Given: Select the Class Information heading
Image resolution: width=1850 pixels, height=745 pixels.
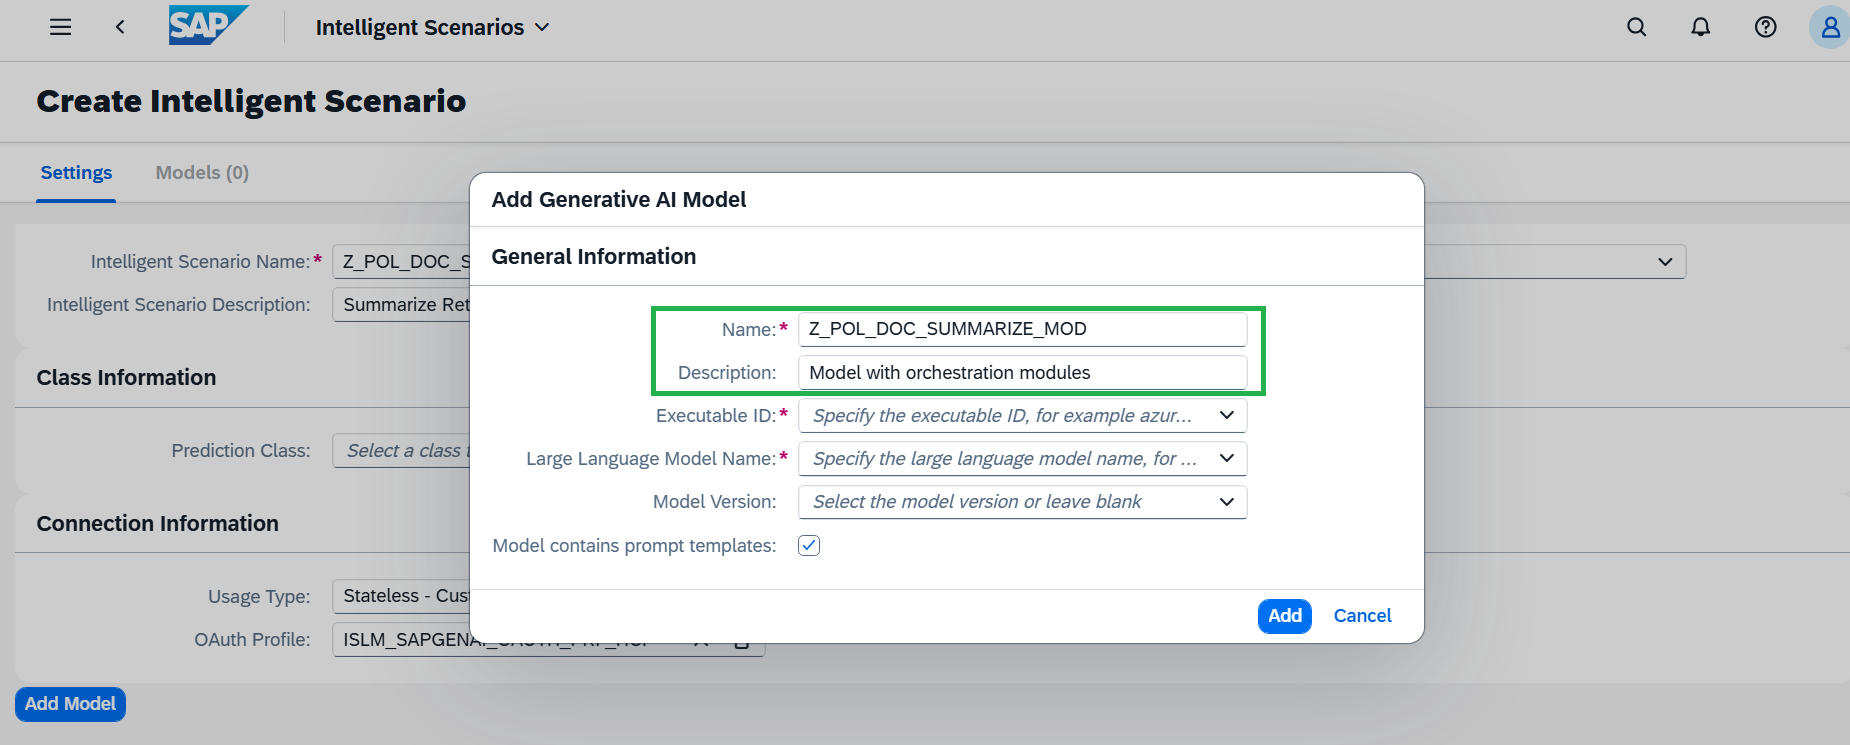Looking at the screenshot, I should [126, 378].
